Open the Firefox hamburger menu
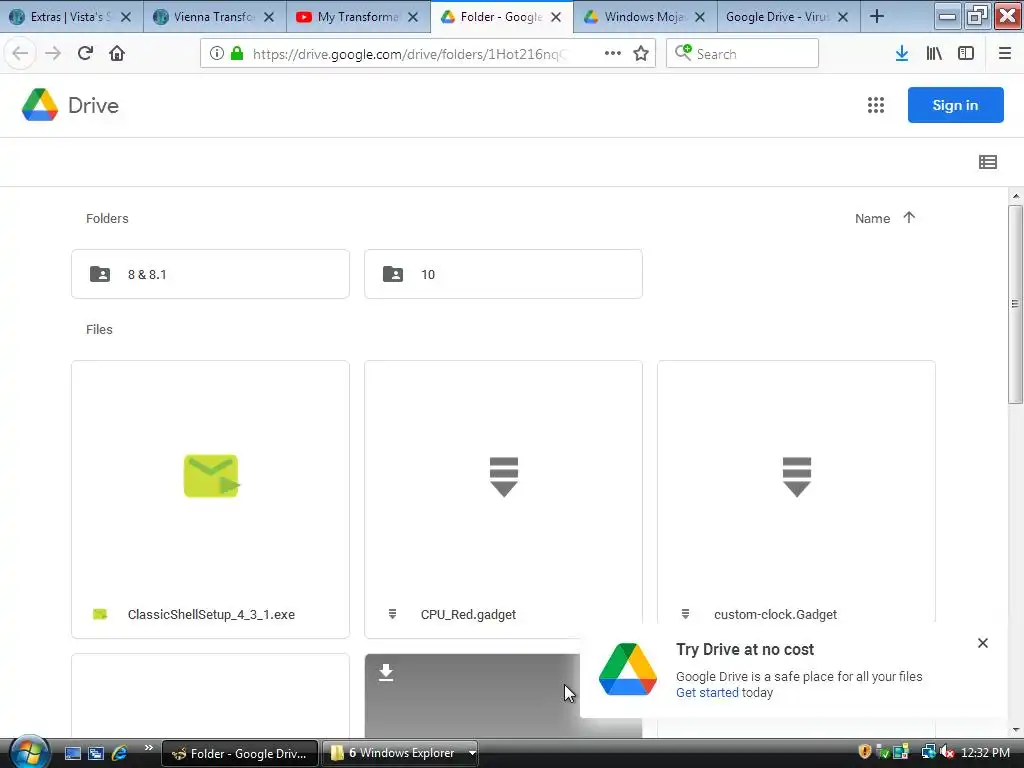The width and height of the screenshot is (1024, 768). tap(1005, 54)
